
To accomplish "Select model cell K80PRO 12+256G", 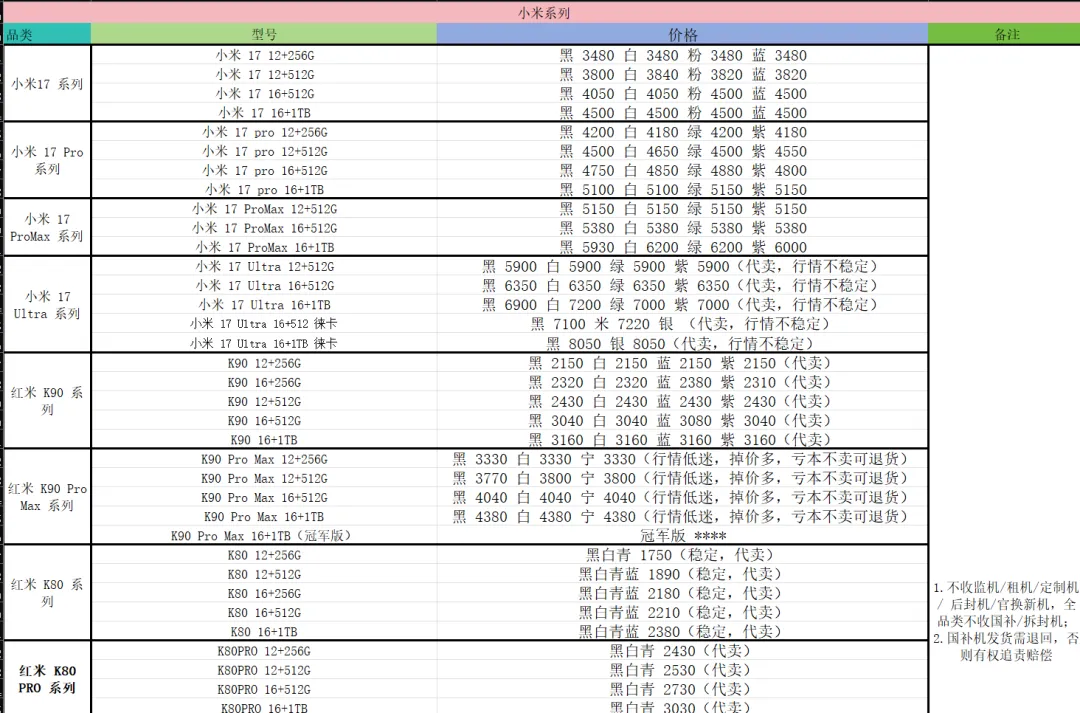I will coord(264,651).
